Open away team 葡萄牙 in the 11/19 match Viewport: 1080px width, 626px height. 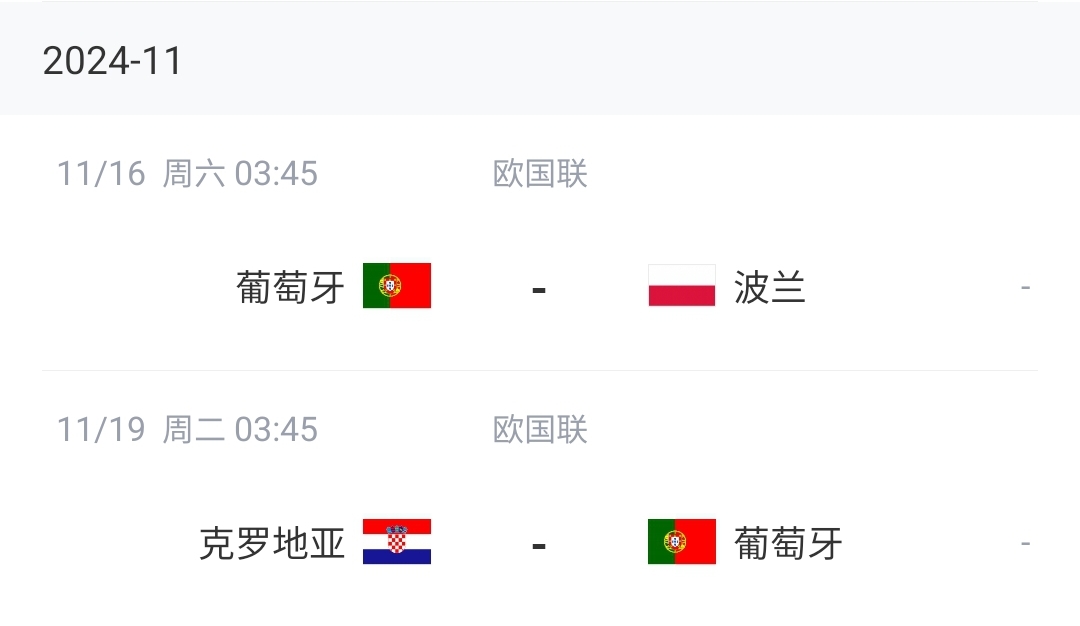tap(789, 544)
